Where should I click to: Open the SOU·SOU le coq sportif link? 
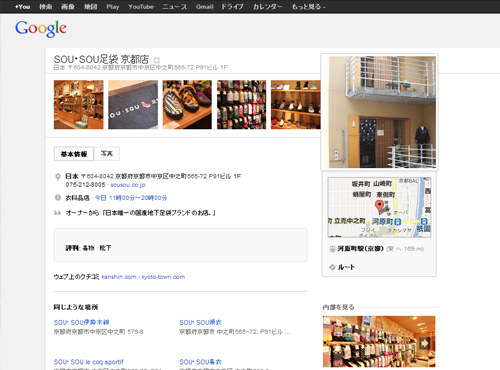click(88, 362)
